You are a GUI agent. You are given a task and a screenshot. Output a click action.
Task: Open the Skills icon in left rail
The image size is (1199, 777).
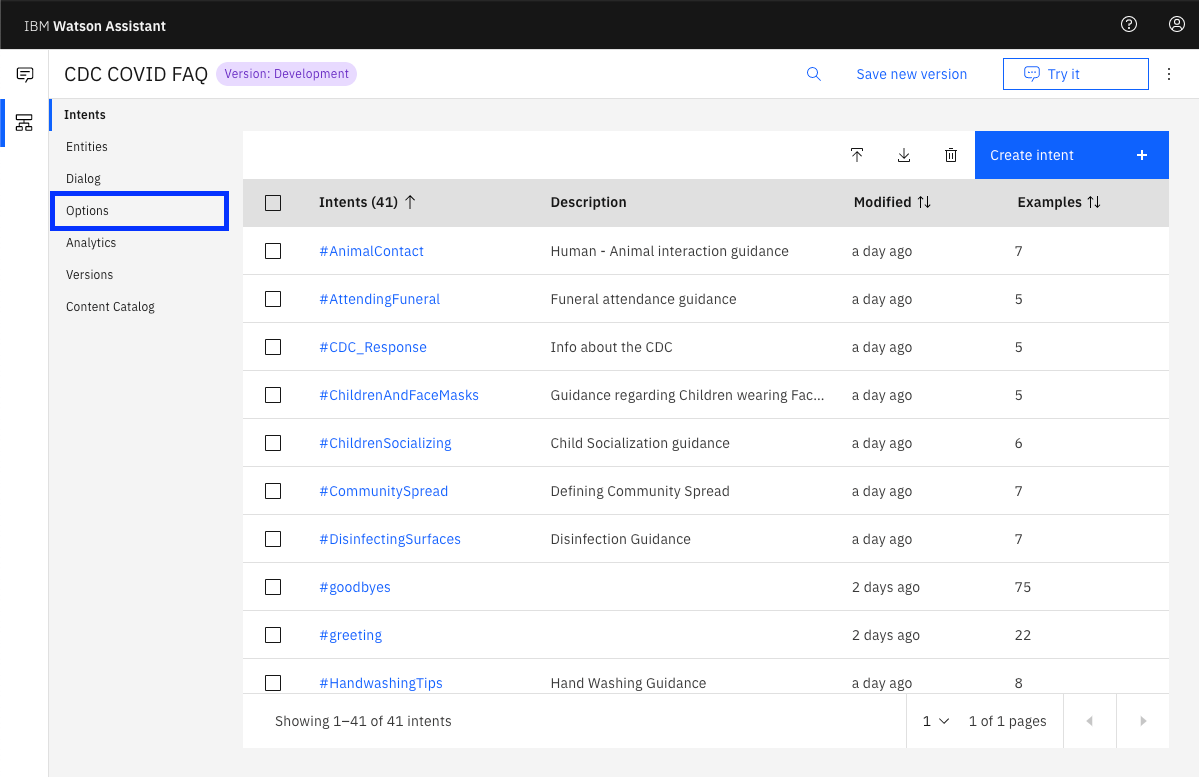click(x=24, y=122)
